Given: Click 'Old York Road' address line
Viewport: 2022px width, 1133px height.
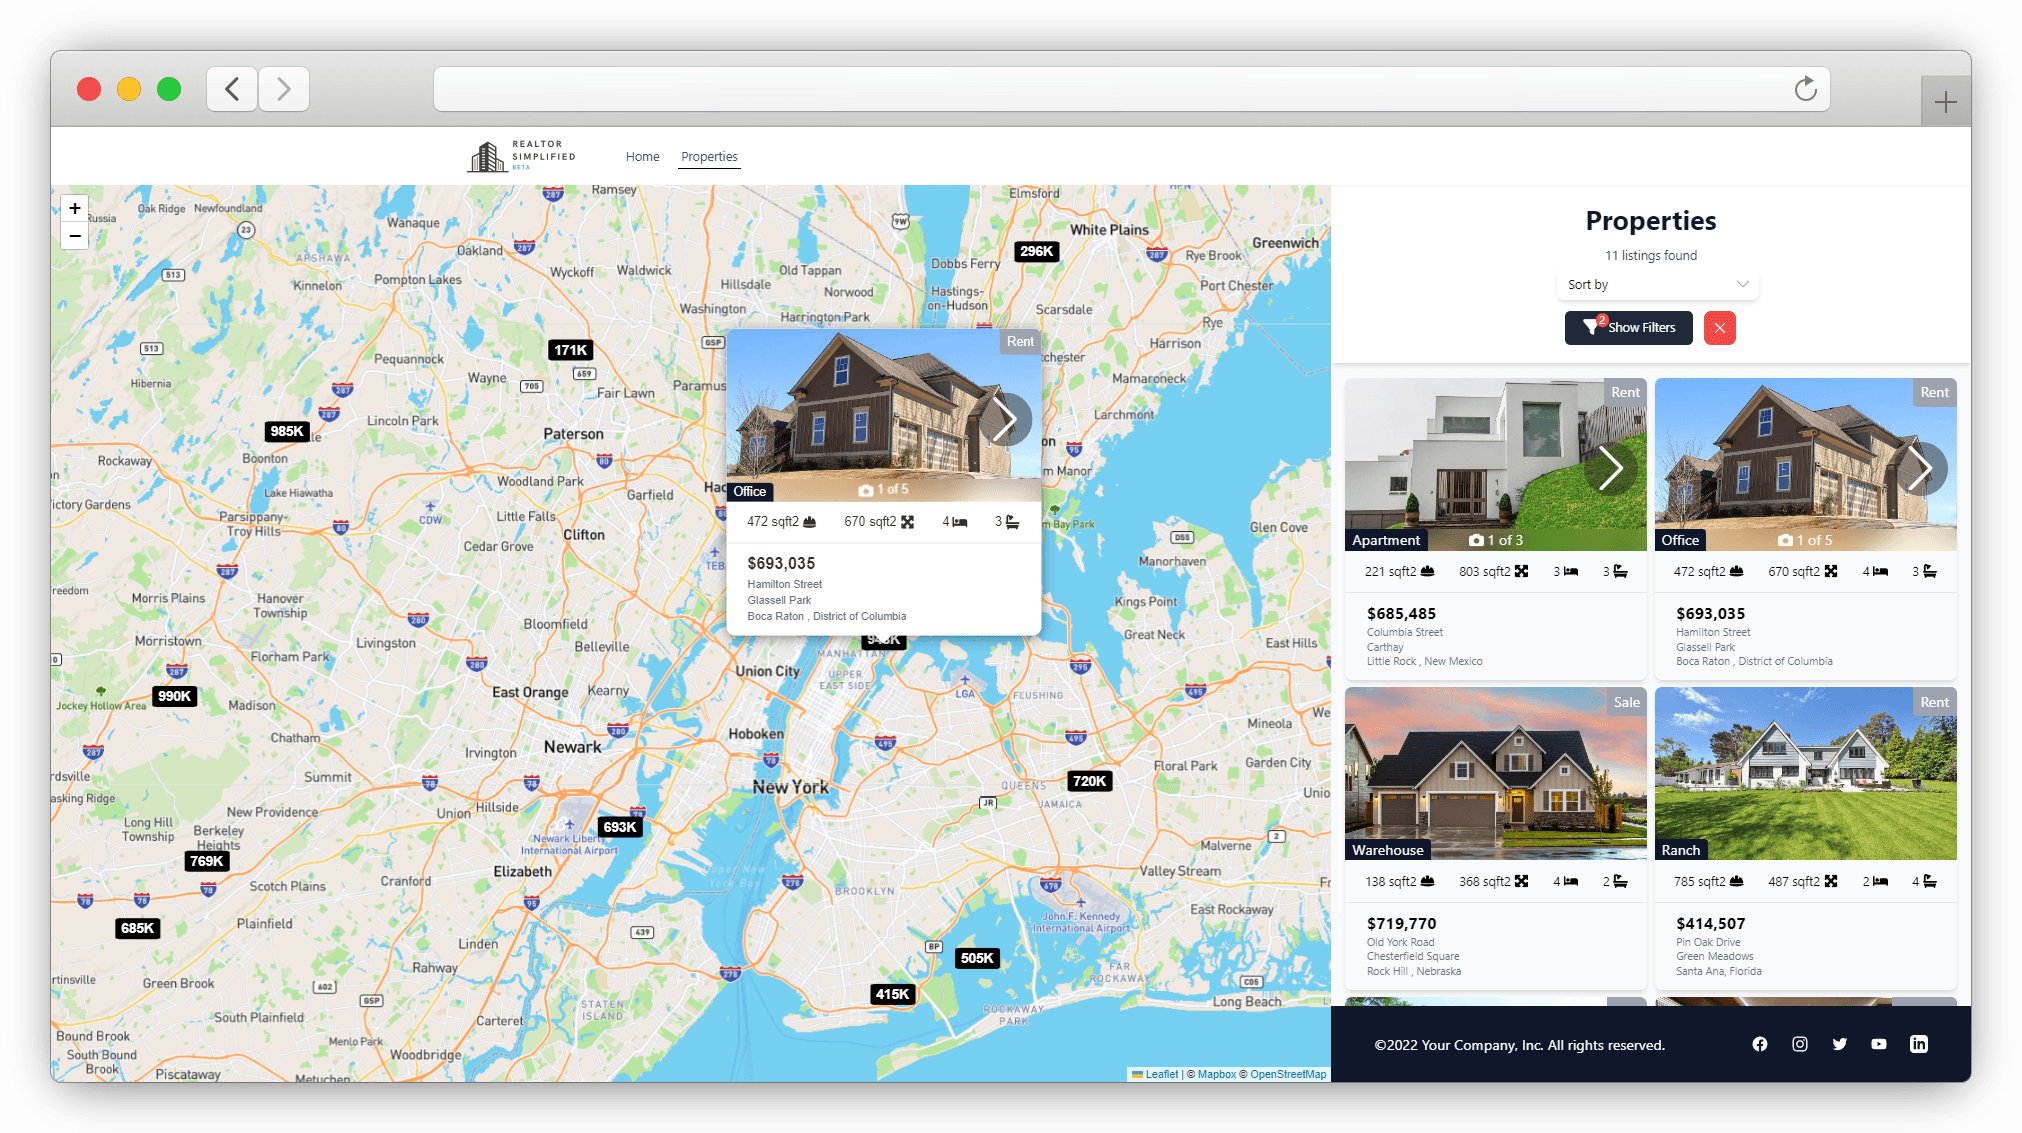Looking at the screenshot, I should (1400, 943).
